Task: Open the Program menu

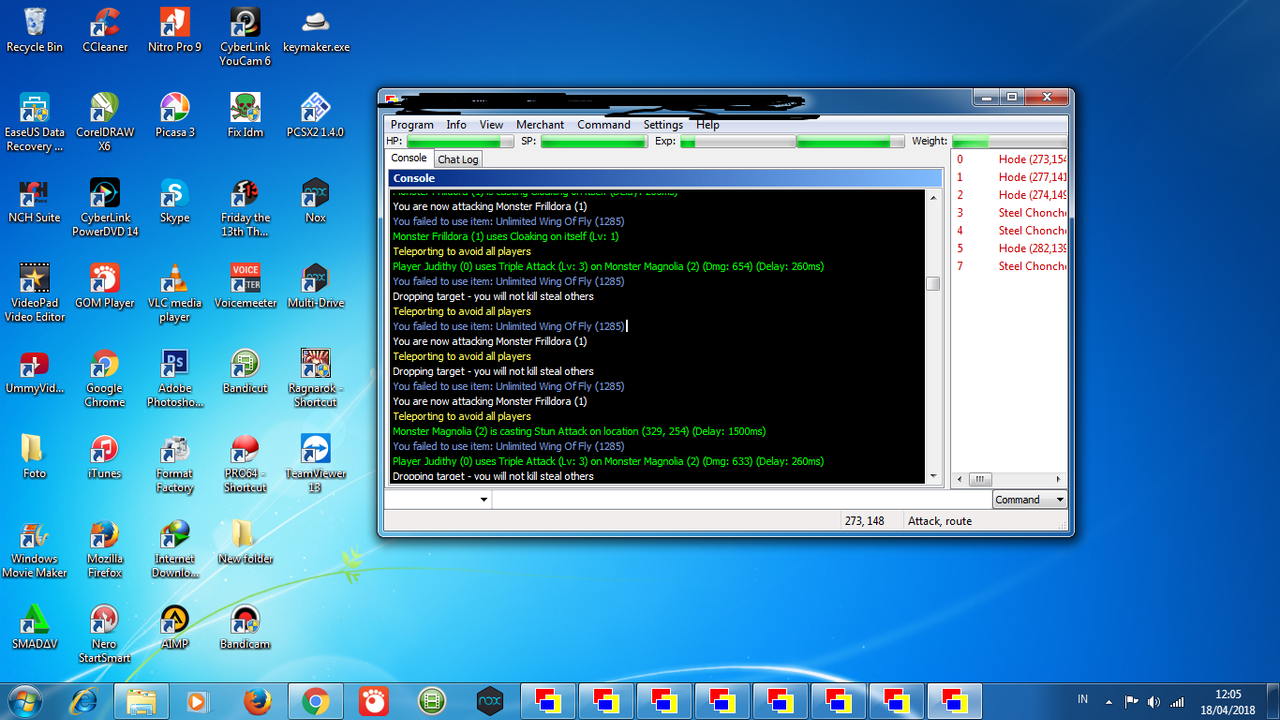Action: (x=412, y=125)
